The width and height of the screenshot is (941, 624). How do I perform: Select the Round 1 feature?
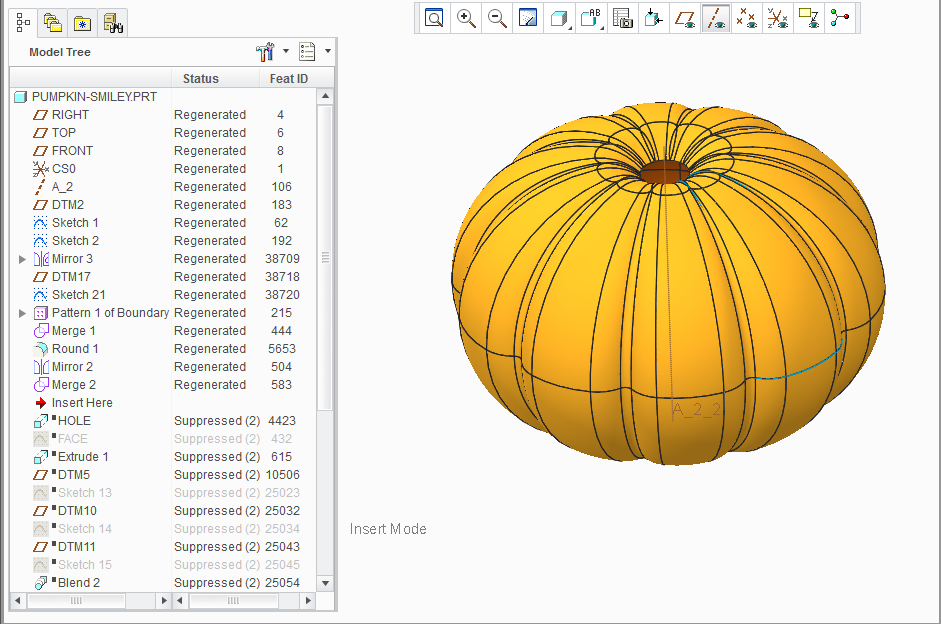pyautogui.click(x=75, y=349)
